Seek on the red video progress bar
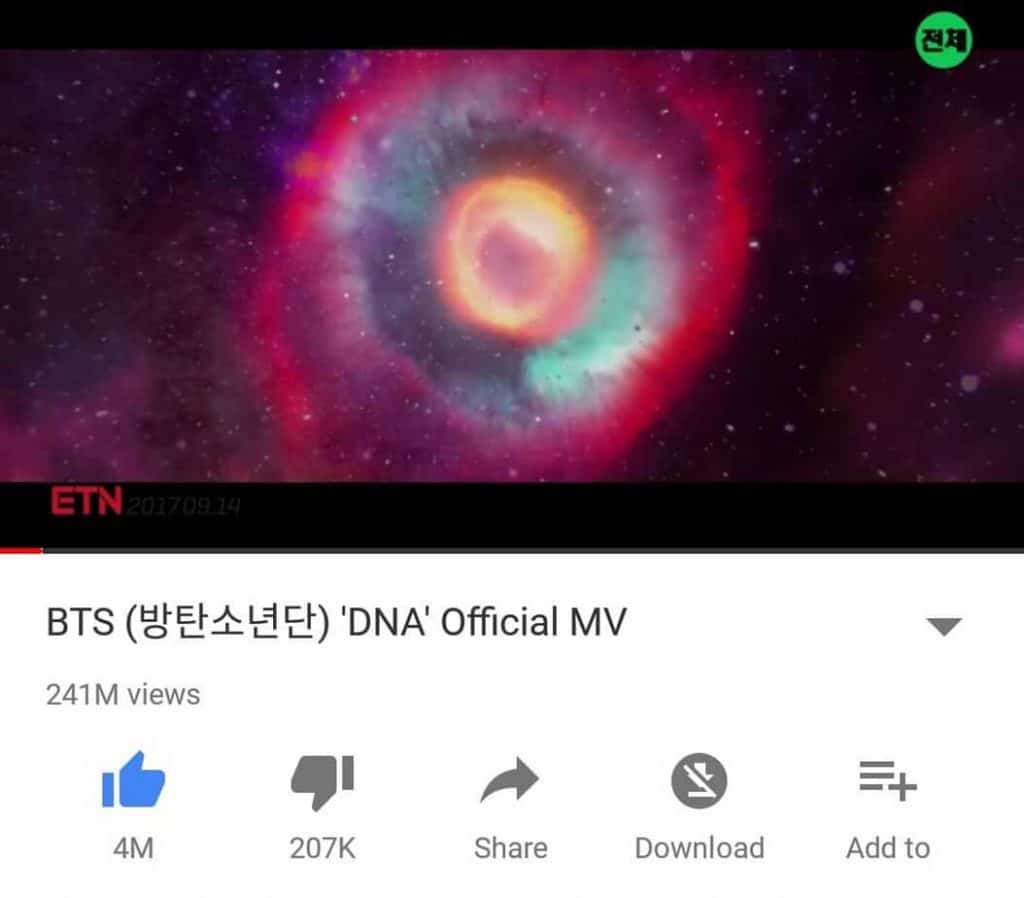The height and width of the screenshot is (898, 1024). (x=21, y=551)
